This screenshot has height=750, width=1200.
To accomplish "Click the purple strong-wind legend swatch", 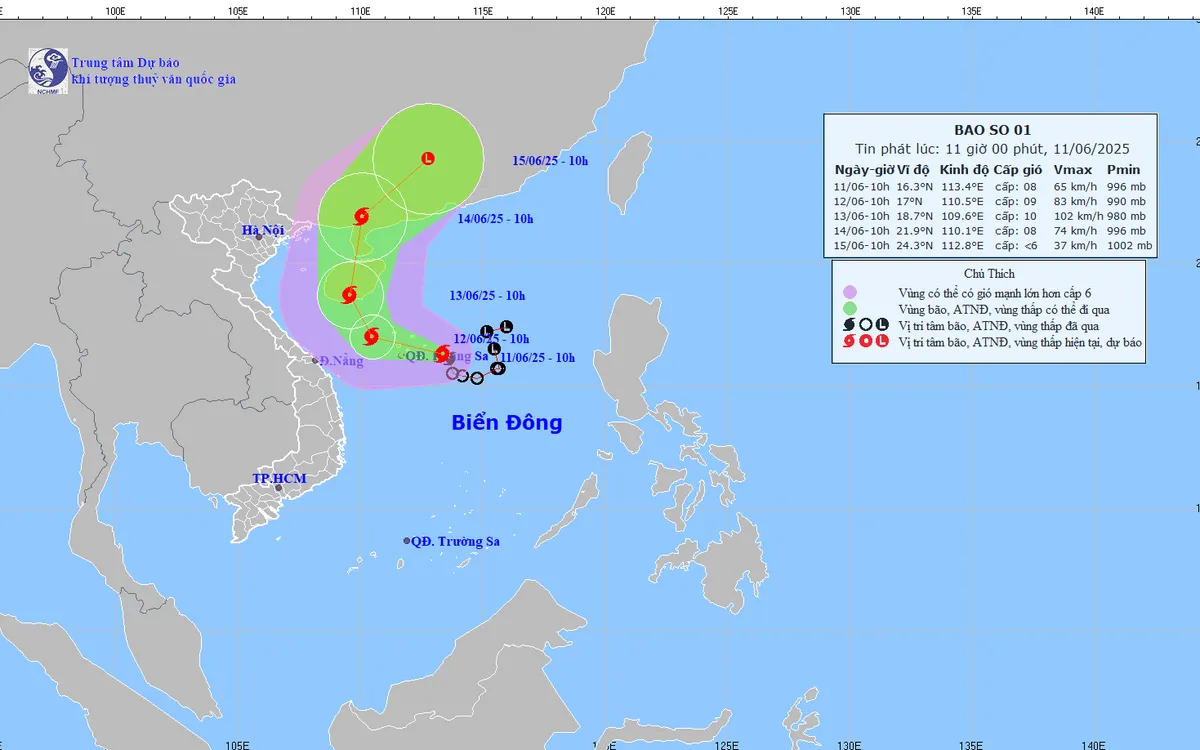I will coord(850,291).
